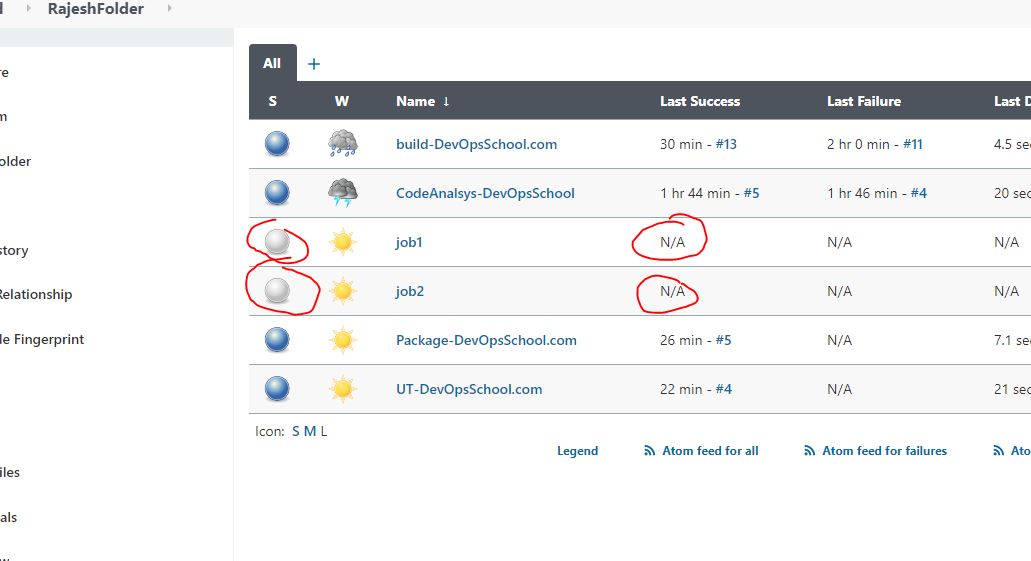Open last successful build #13
Screen dimensions: 1031x561
coord(726,144)
